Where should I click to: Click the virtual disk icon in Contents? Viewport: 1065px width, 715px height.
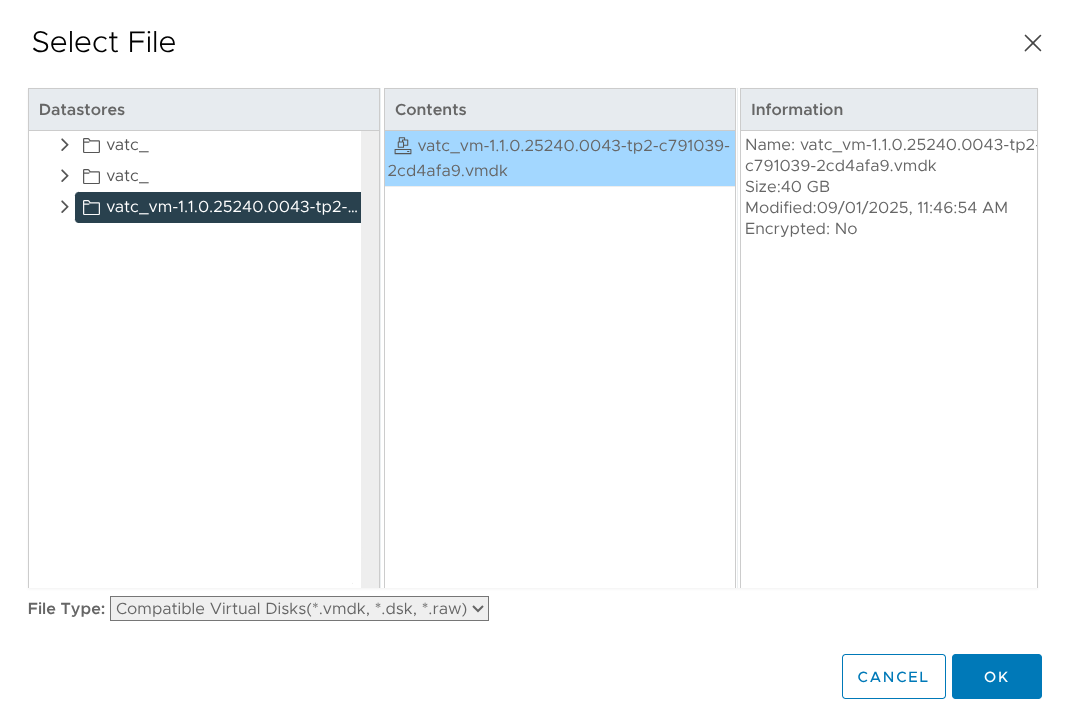point(402,146)
